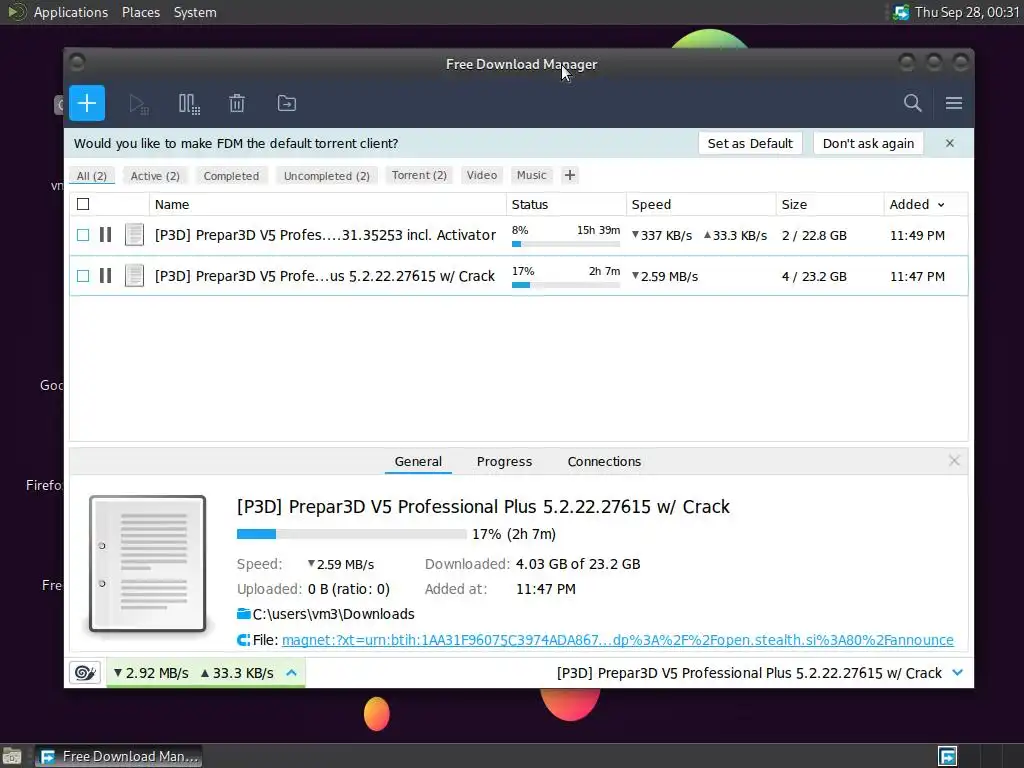
Task: Click total download speed 2.92 MB/s
Action: [x=151, y=673]
